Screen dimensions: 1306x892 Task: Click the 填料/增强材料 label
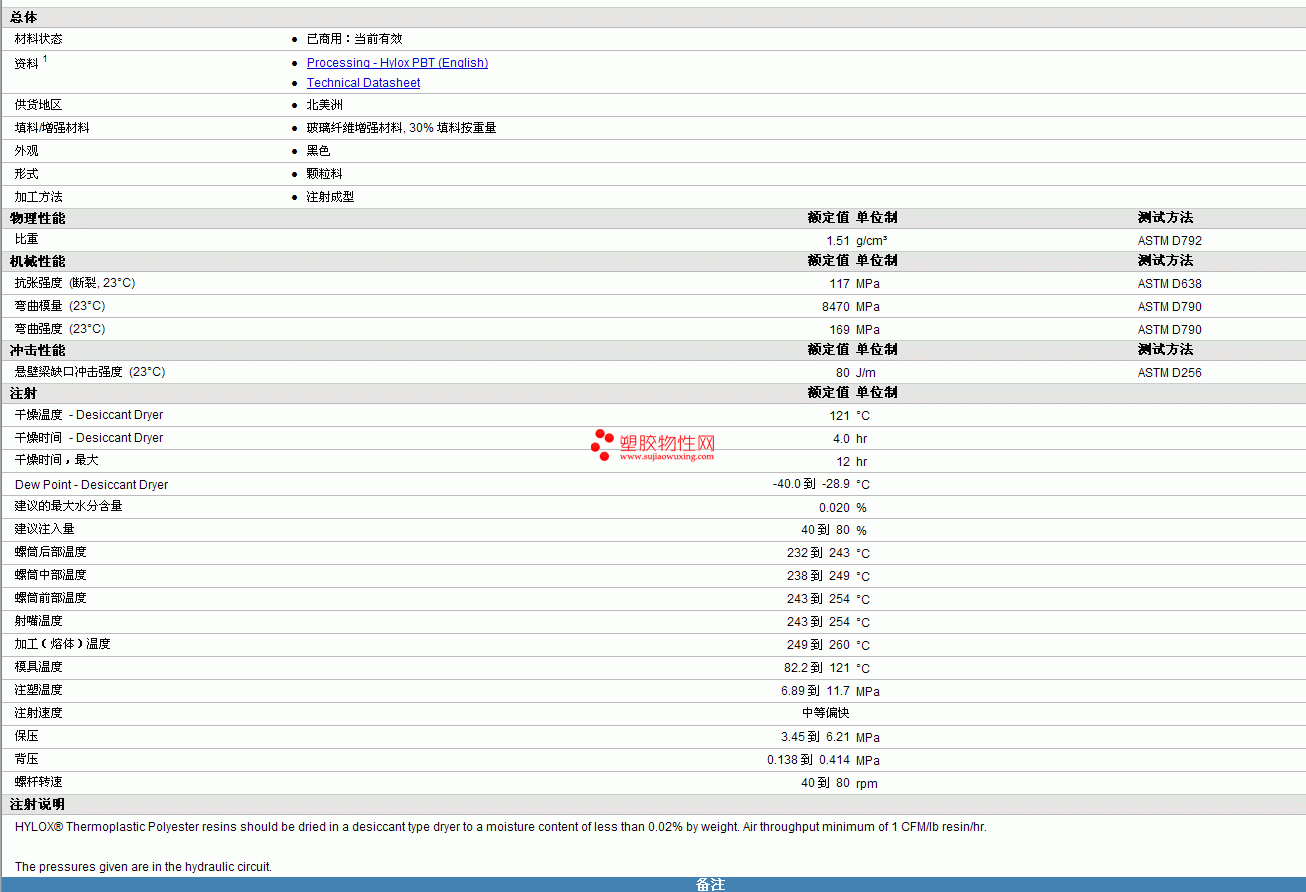click(52, 128)
